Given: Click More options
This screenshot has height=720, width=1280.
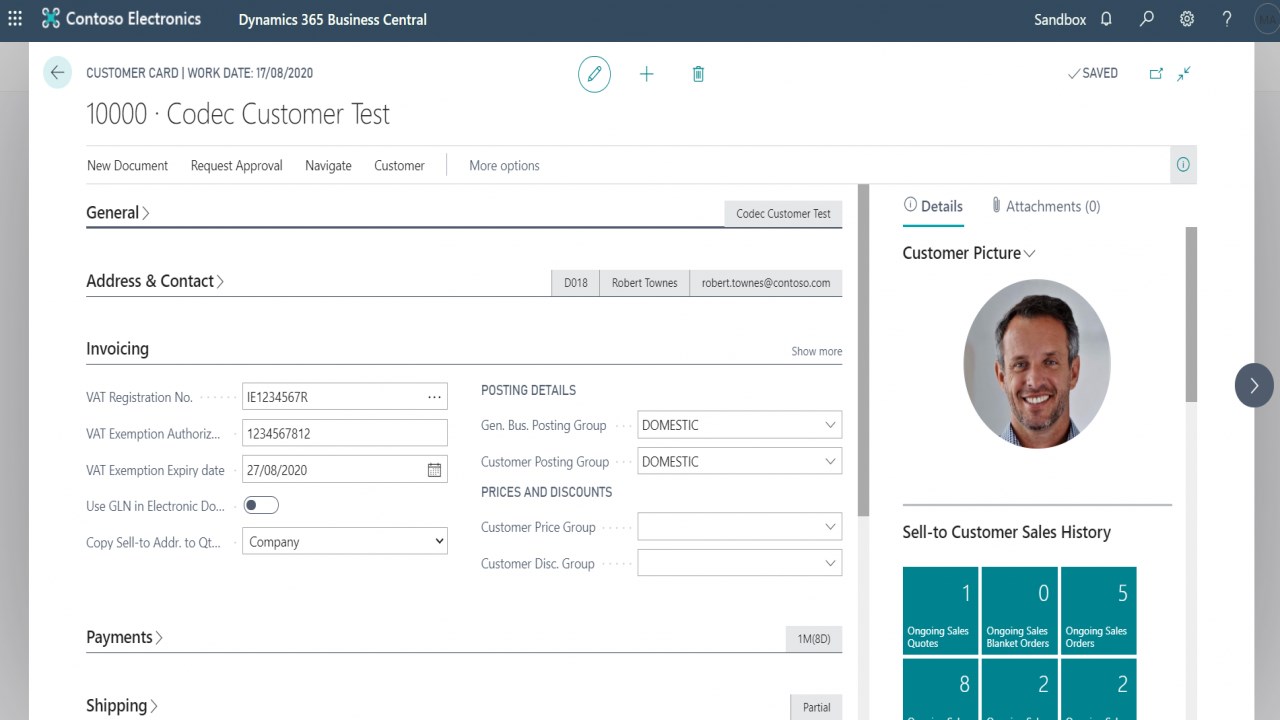Looking at the screenshot, I should (x=504, y=166).
